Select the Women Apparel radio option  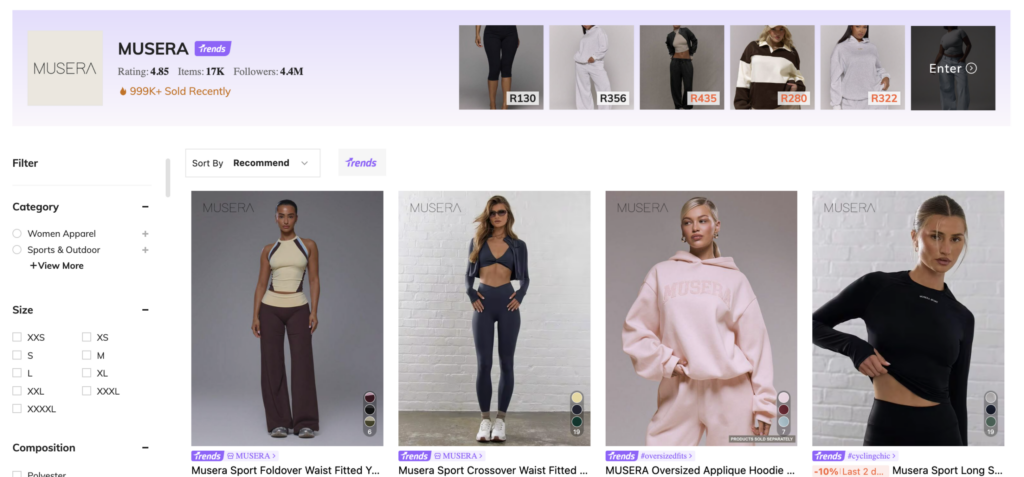(x=17, y=233)
